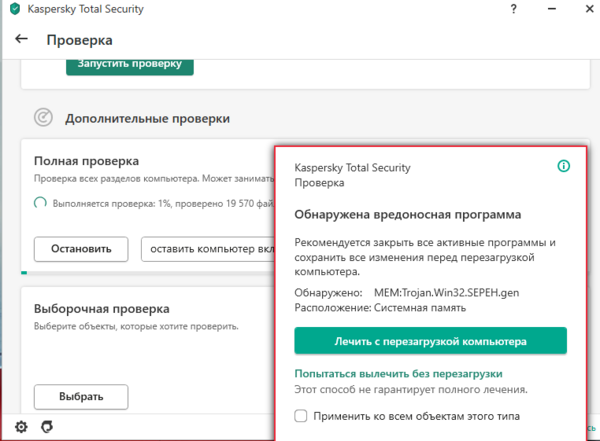Open settings with the gear icon
This screenshot has height=441, width=600.
(x=21, y=427)
